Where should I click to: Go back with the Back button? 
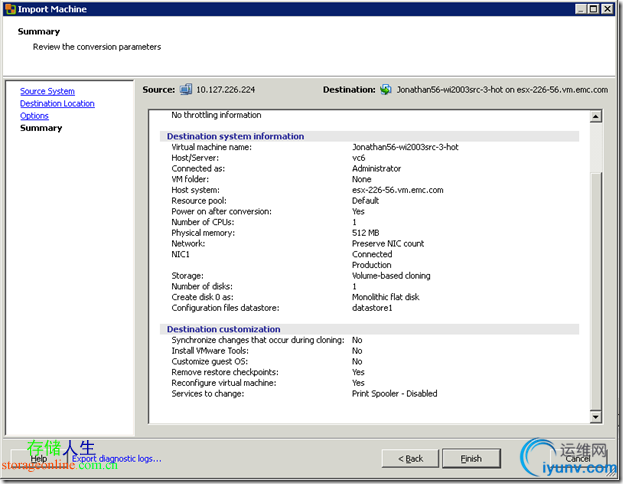[x=410, y=459]
